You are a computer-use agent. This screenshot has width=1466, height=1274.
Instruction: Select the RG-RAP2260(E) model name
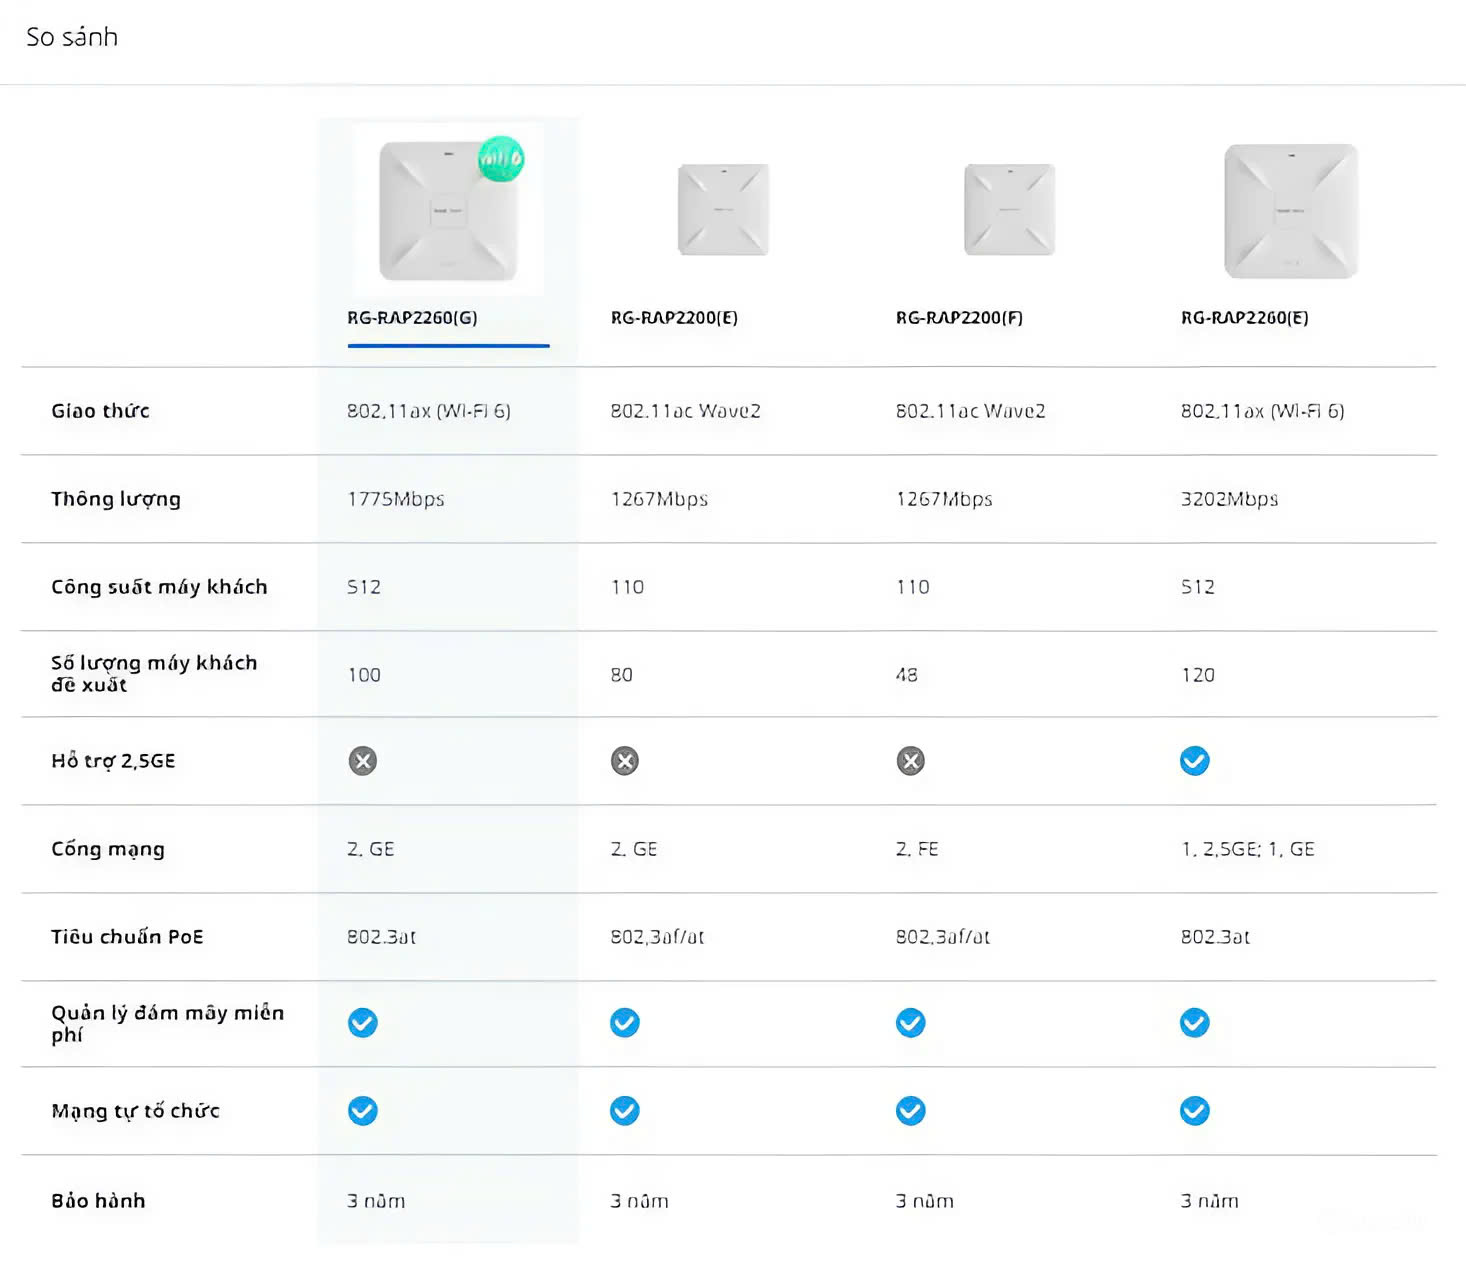[1244, 318]
